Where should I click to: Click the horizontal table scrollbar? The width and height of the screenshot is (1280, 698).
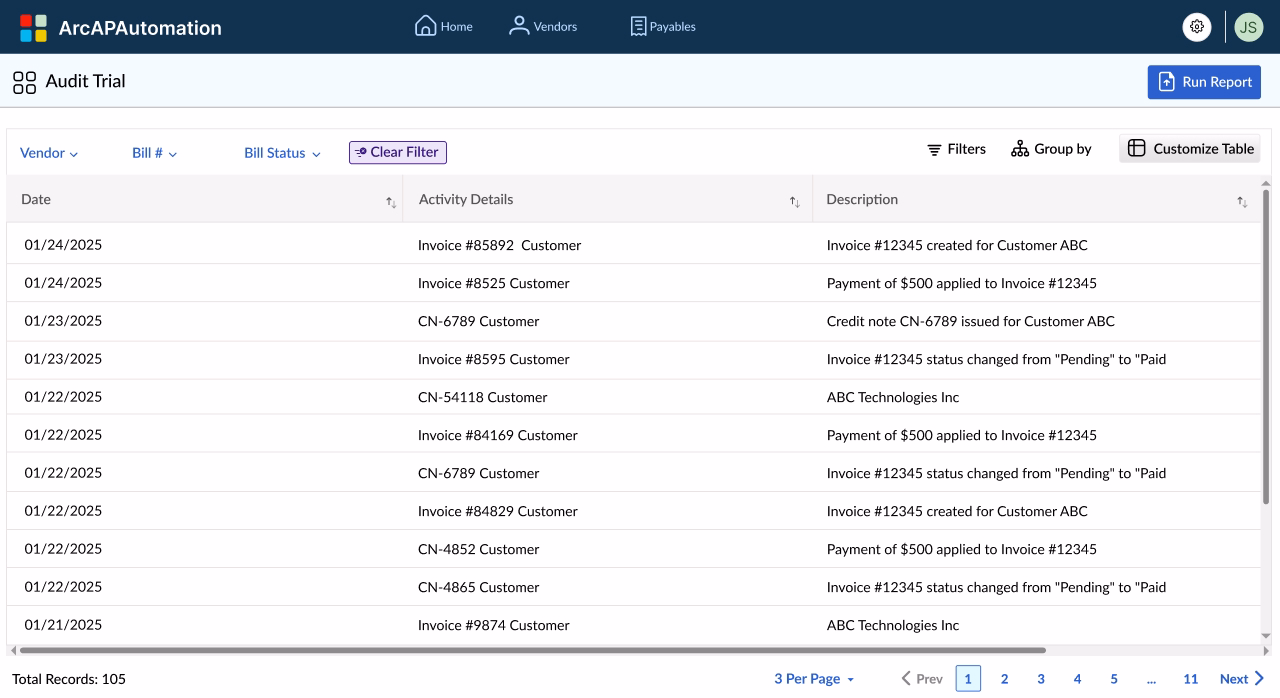click(532, 650)
